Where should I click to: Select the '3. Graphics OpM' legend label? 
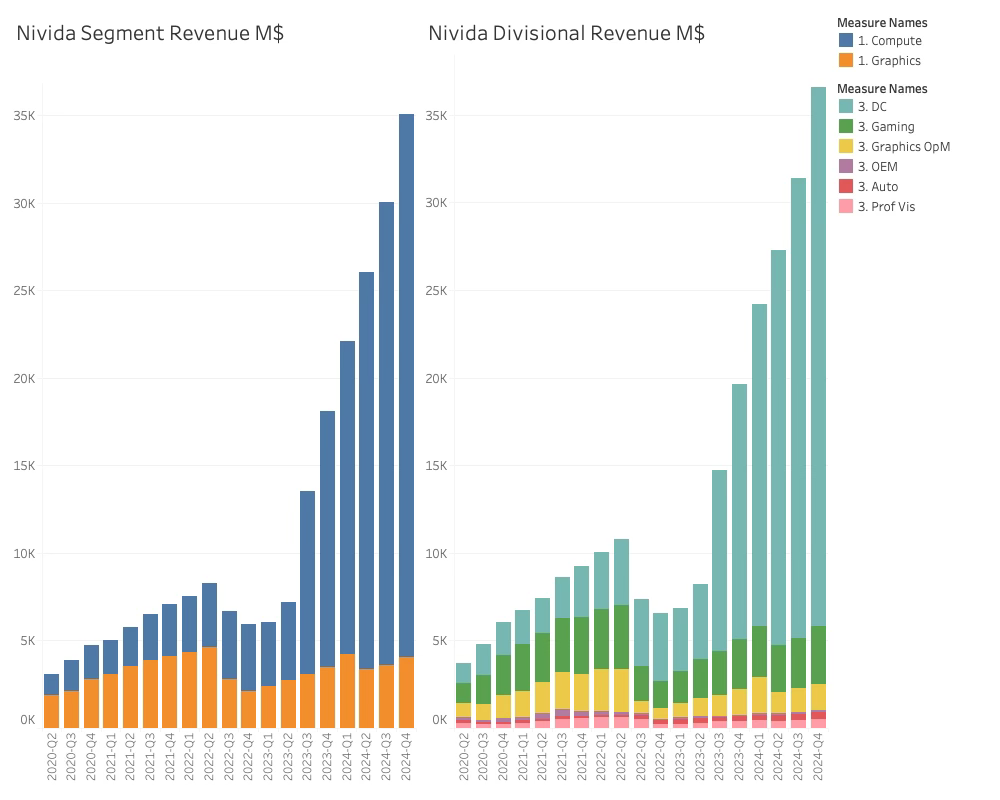point(904,147)
